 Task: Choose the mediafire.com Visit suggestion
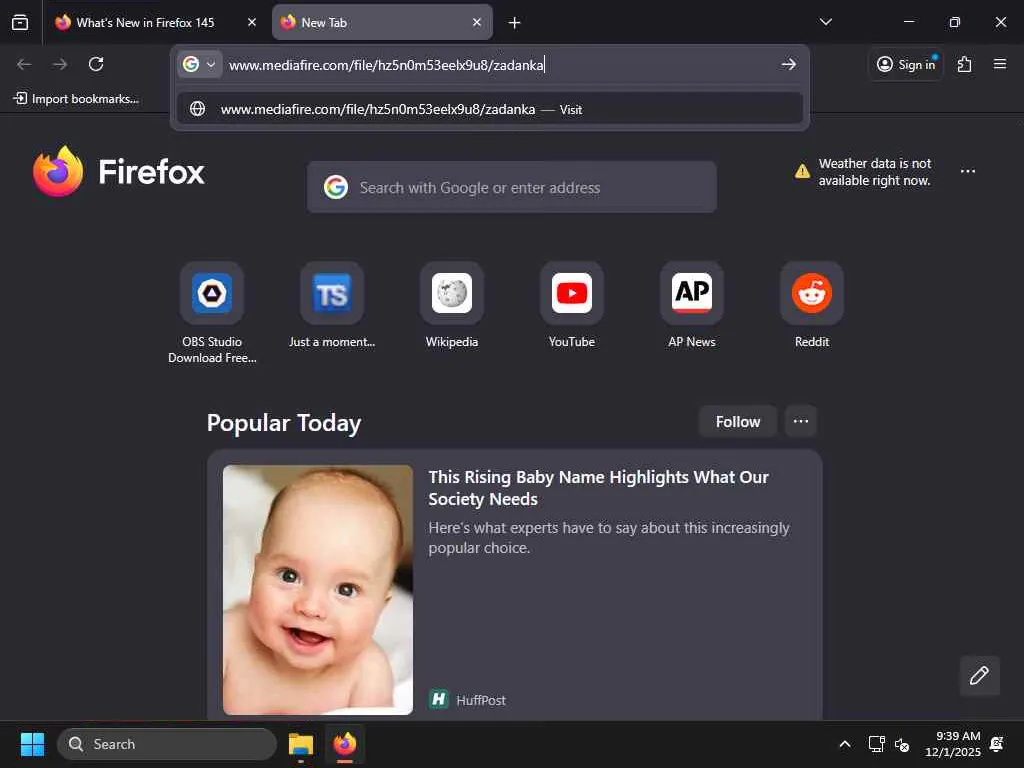[490, 109]
